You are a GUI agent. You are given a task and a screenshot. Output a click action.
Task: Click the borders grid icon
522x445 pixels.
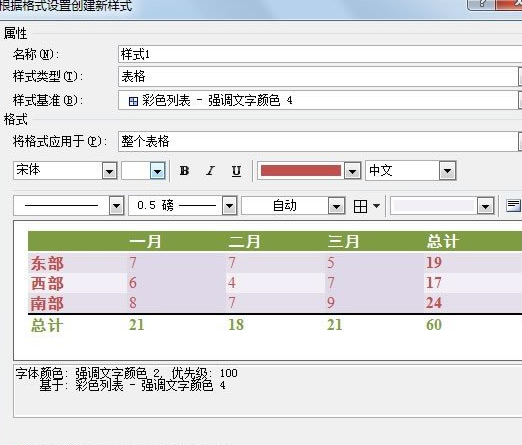360,206
